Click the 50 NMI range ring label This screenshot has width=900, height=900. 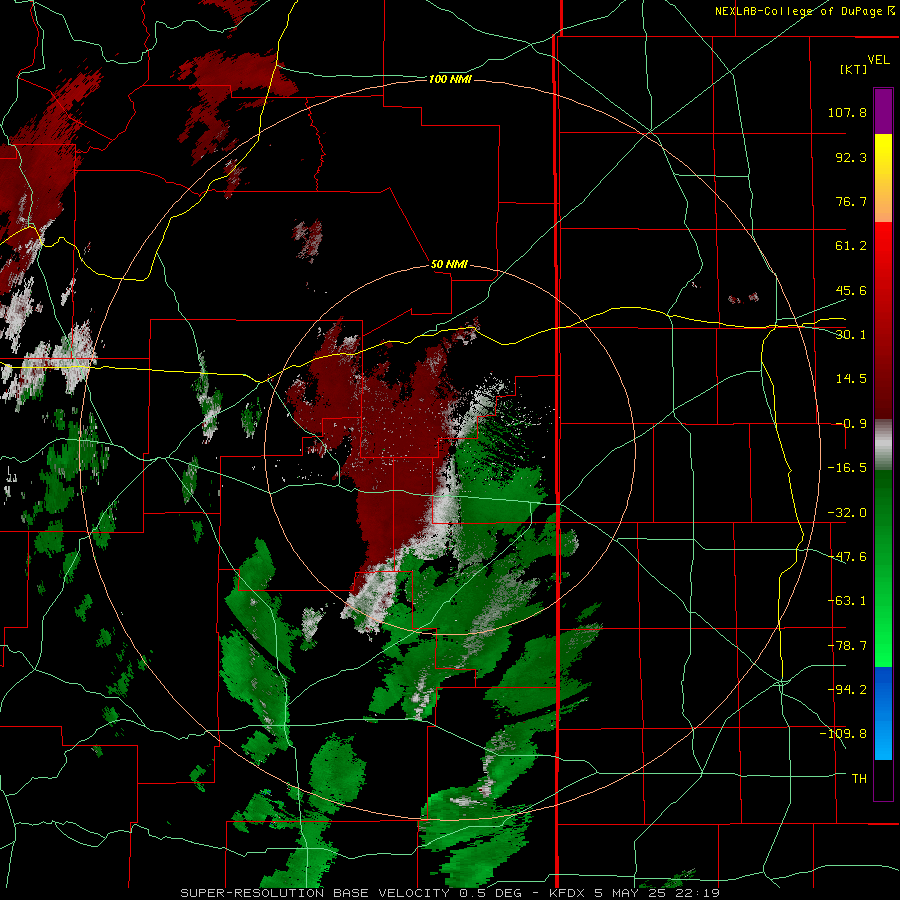click(449, 265)
